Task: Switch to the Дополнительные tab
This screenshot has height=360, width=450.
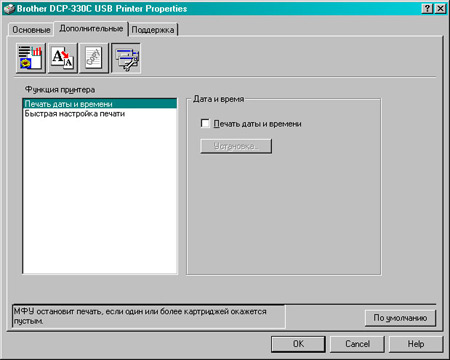Action: 91,29
